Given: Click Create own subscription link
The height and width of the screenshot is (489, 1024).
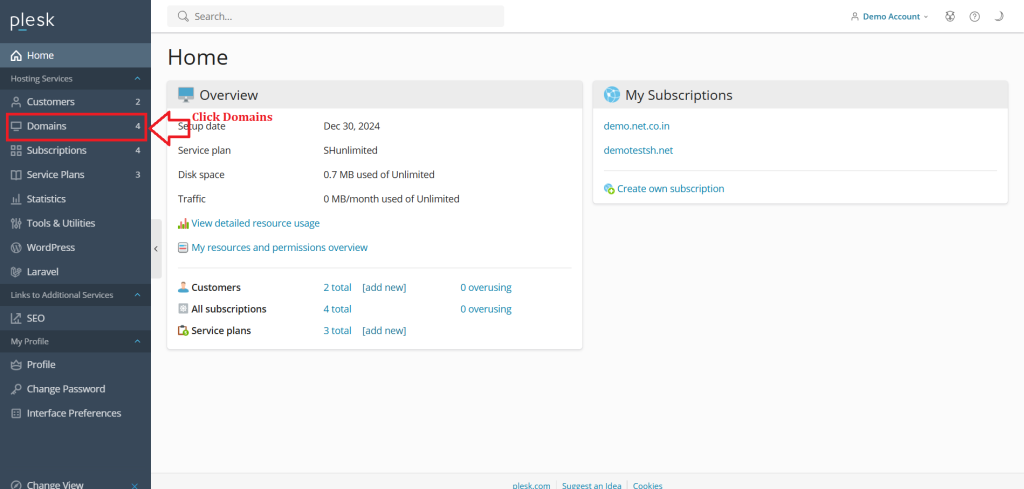Looking at the screenshot, I should [671, 189].
